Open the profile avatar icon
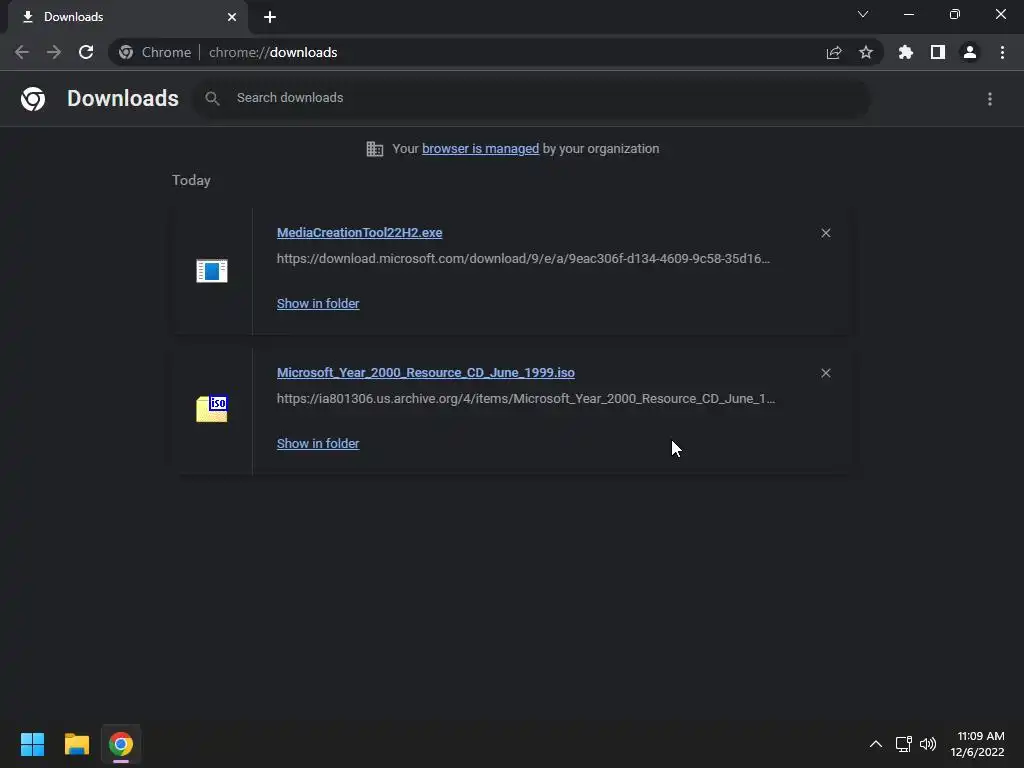Viewport: 1024px width, 768px height. (970, 52)
